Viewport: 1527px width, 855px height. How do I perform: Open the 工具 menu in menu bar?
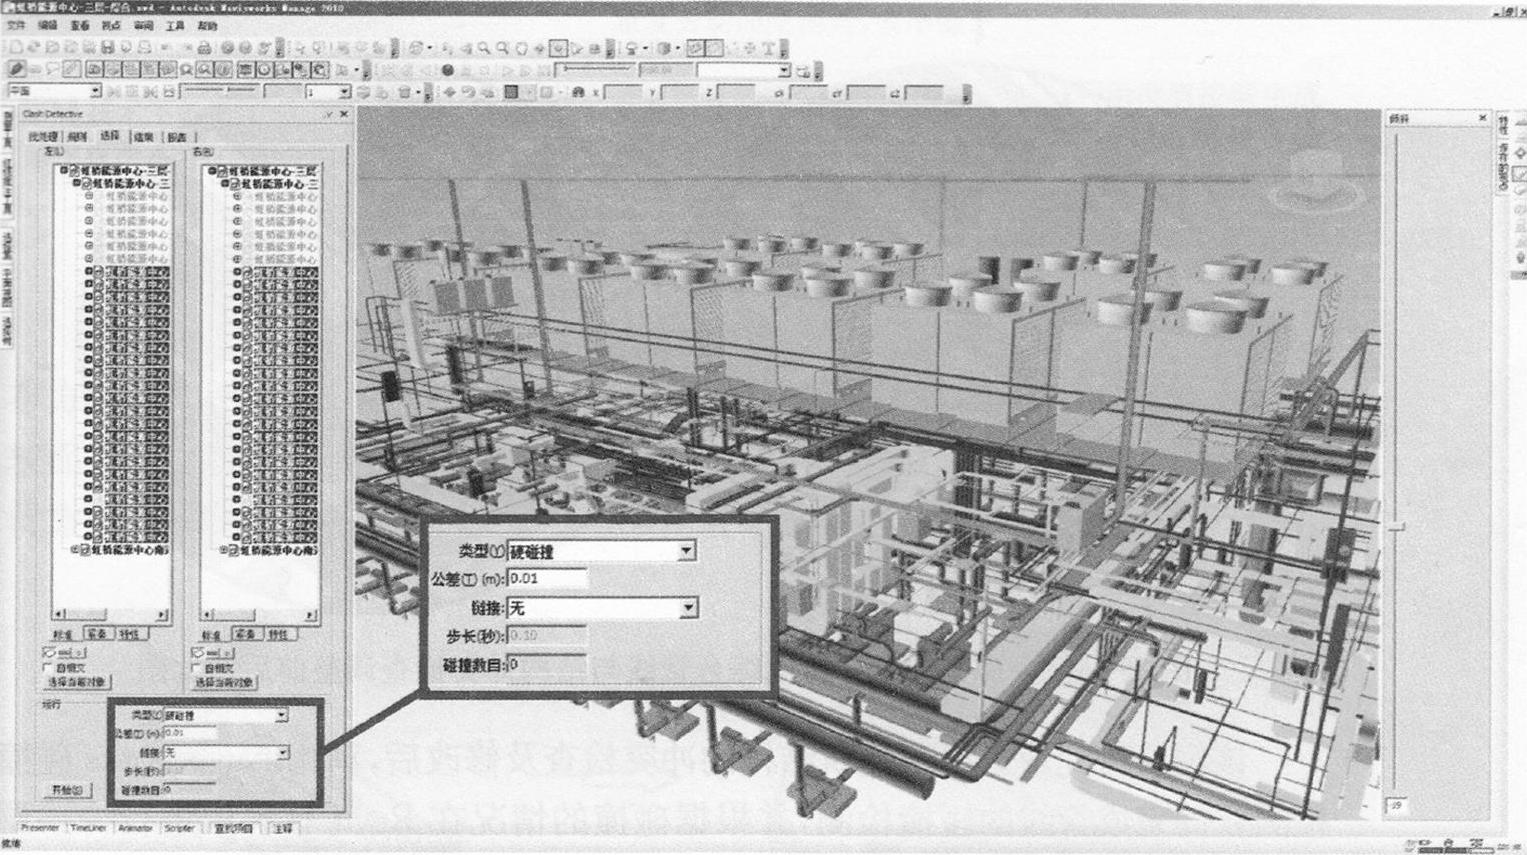pyautogui.click(x=175, y=26)
